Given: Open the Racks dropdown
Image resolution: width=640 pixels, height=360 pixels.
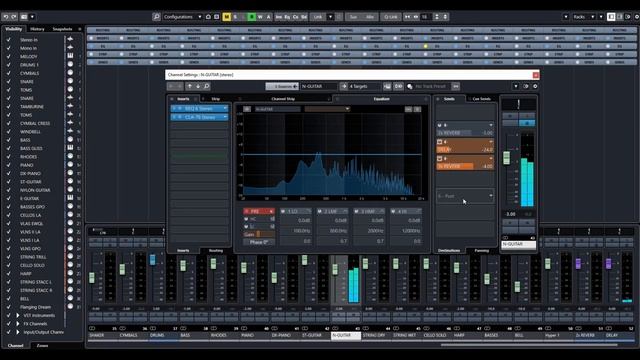Looking at the screenshot, I should point(584,17).
